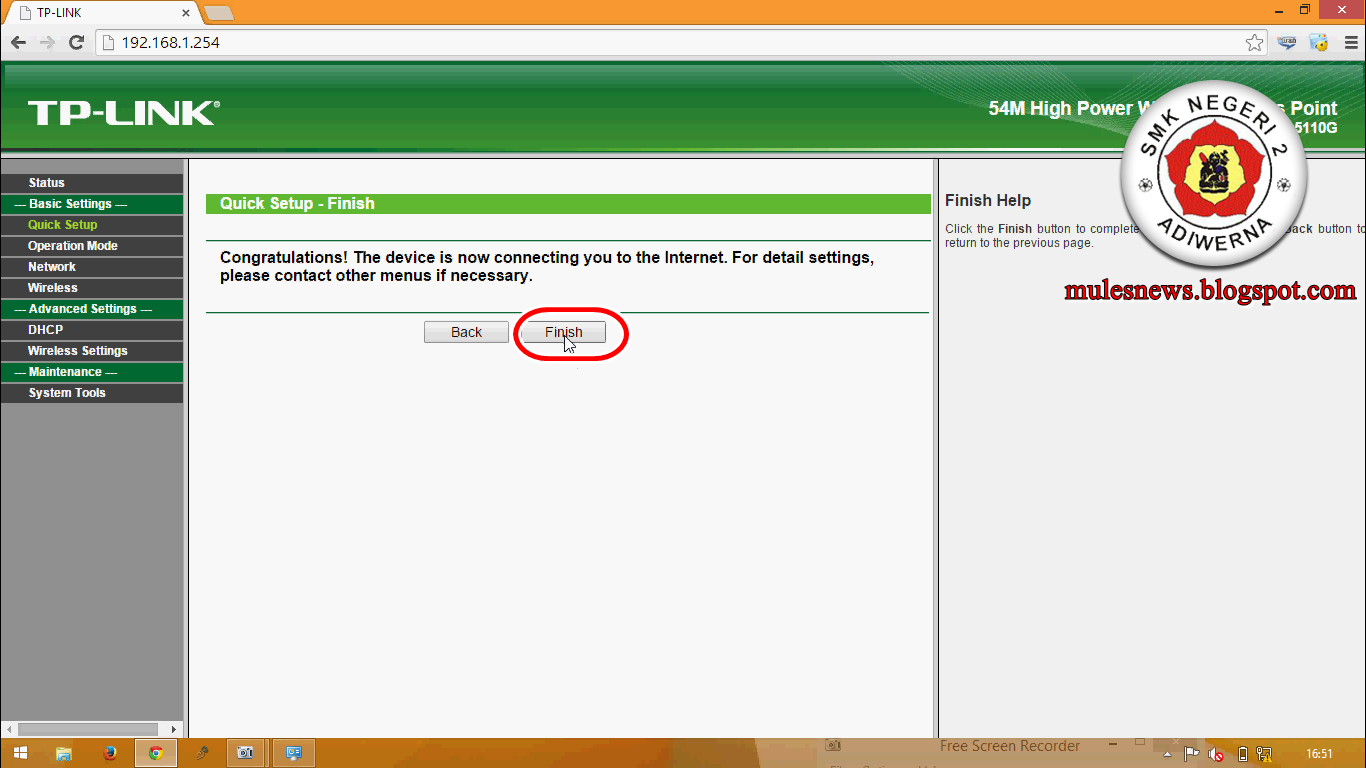This screenshot has height=768, width=1366.
Task: Click the second extension icon near Chrome menu
Action: click(1320, 43)
